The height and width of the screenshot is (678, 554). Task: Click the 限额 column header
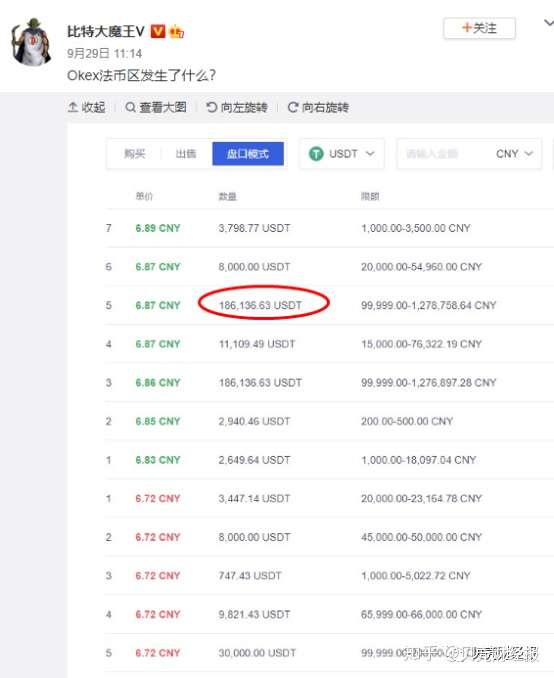point(370,197)
